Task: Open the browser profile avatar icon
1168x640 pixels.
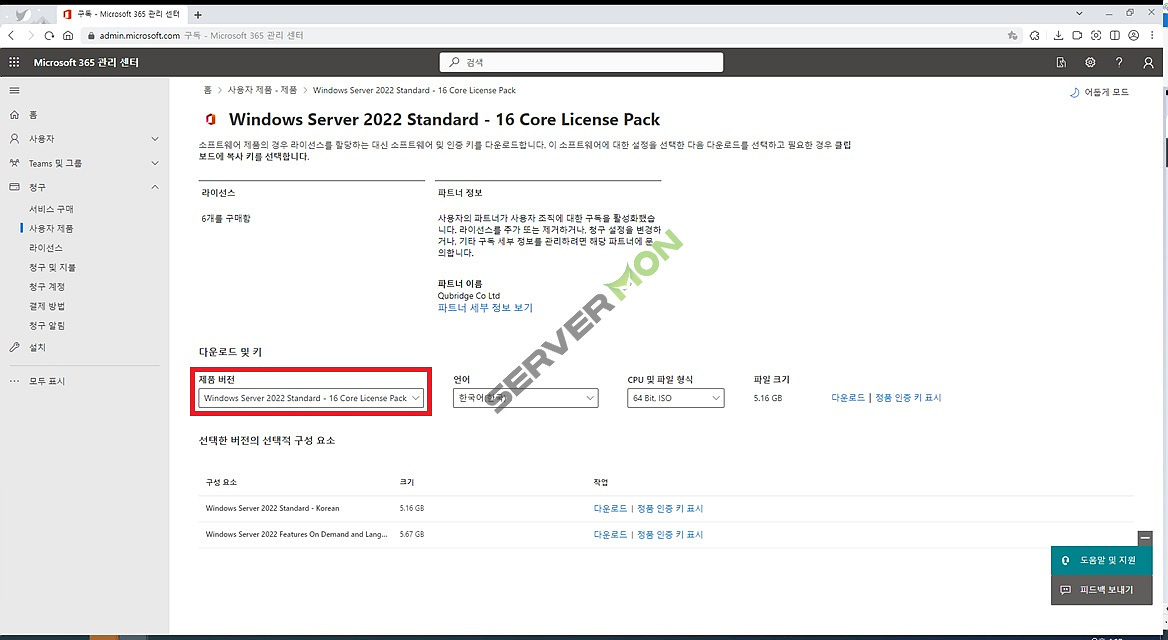Action: (x=1133, y=35)
